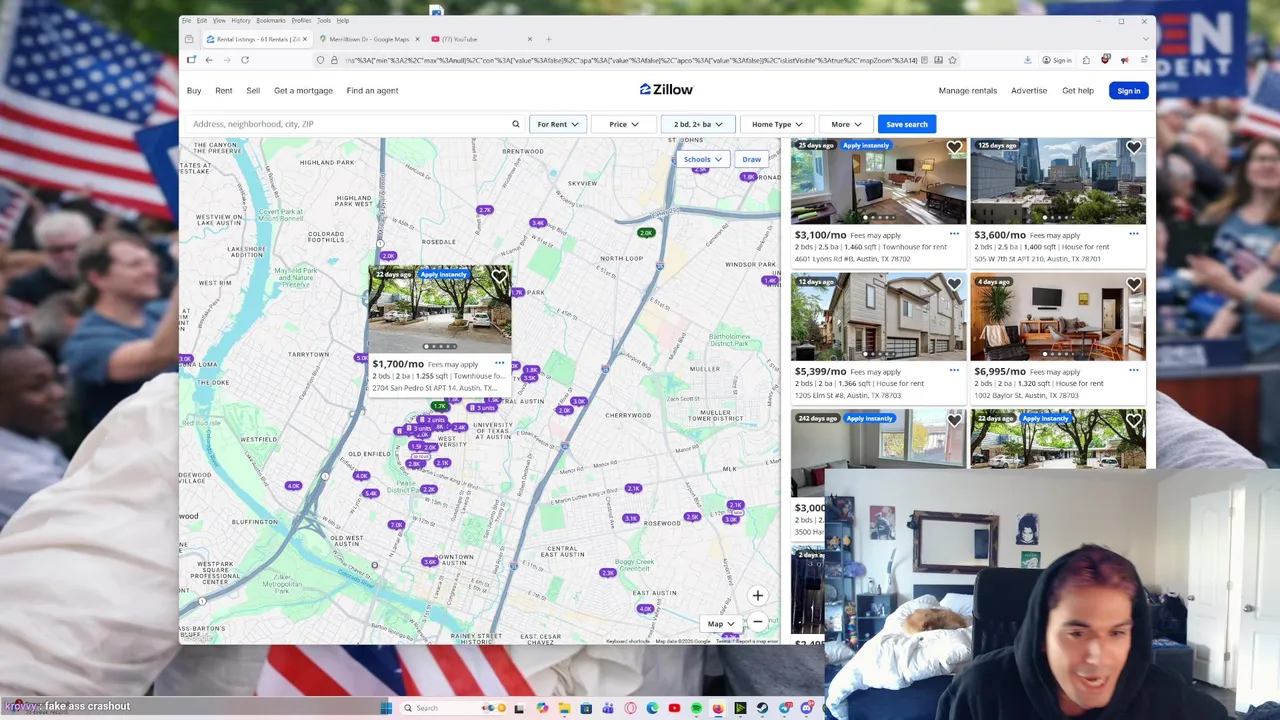Click the green 2.0K map price marker

pos(646,233)
